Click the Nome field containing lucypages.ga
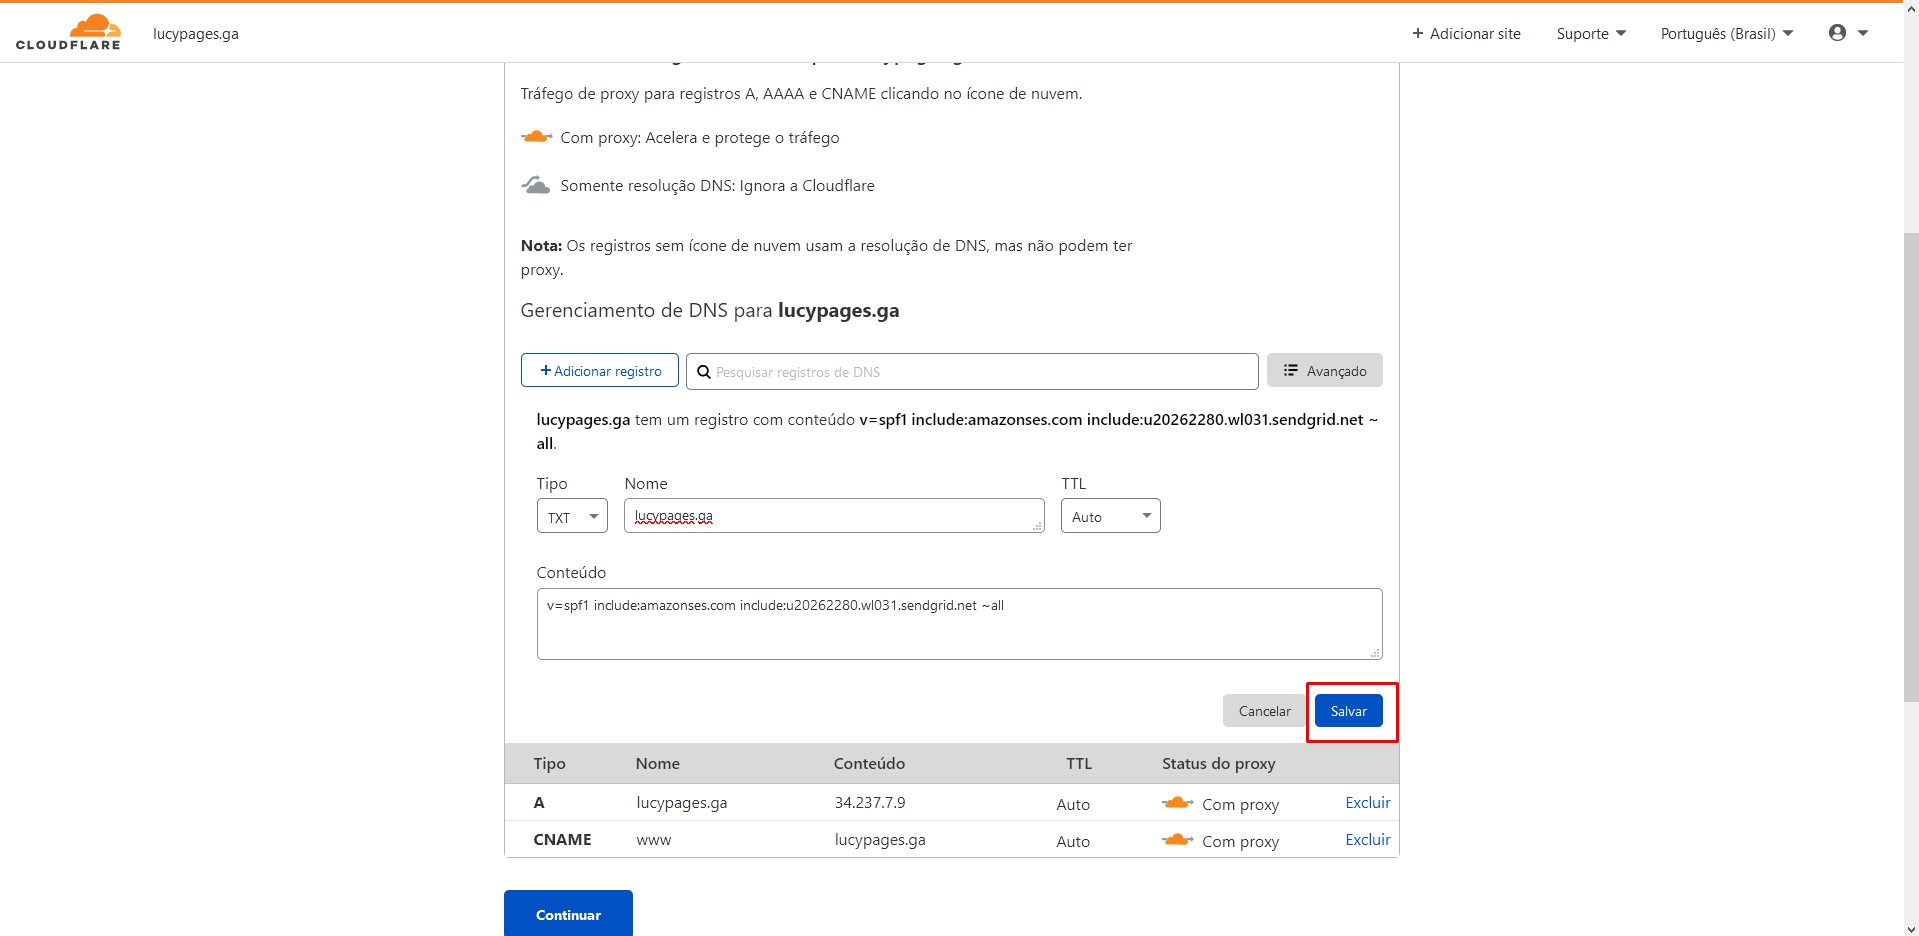 pos(834,516)
